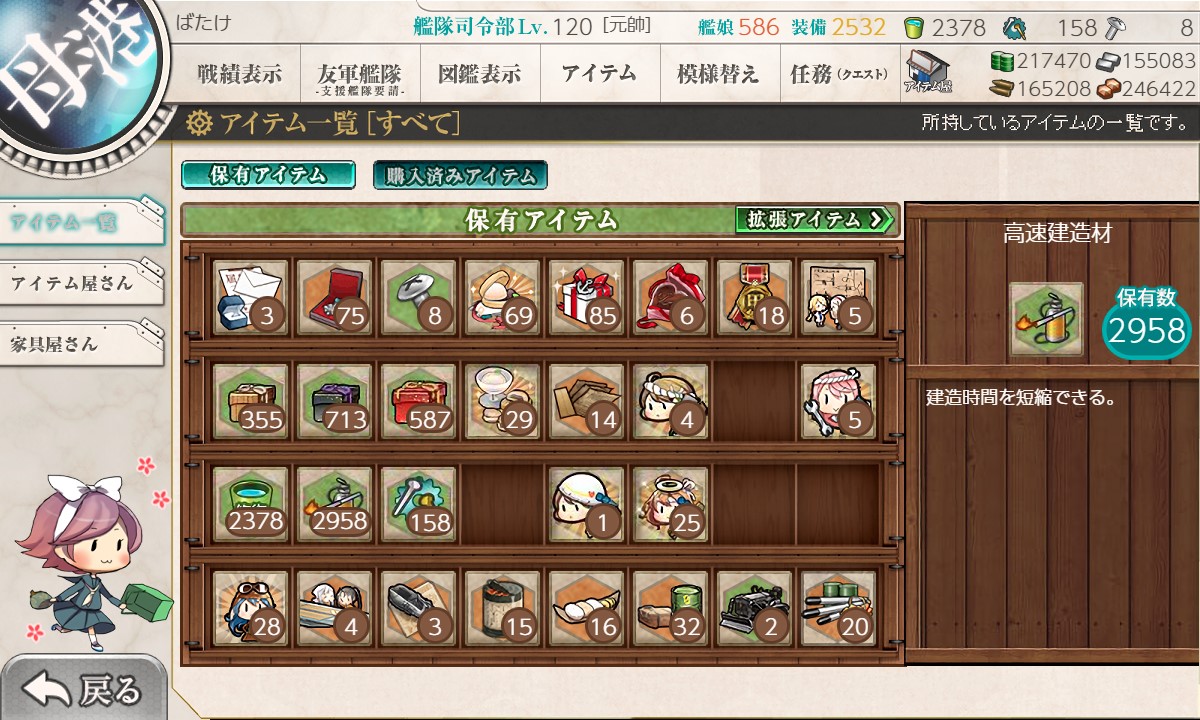Expand 拡張アイテム section

pyautogui.click(x=814, y=219)
